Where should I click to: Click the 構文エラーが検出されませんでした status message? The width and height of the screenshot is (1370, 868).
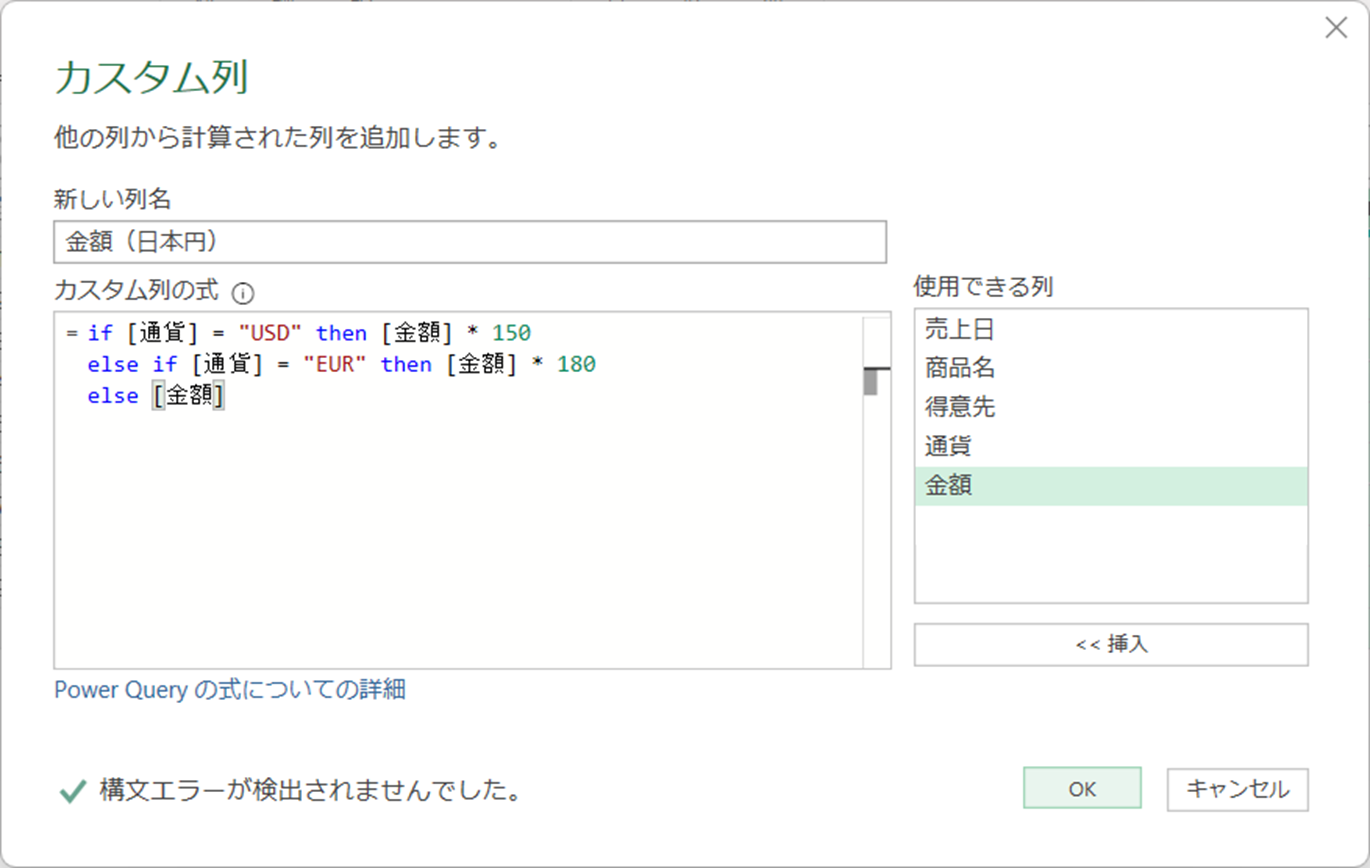(x=312, y=792)
